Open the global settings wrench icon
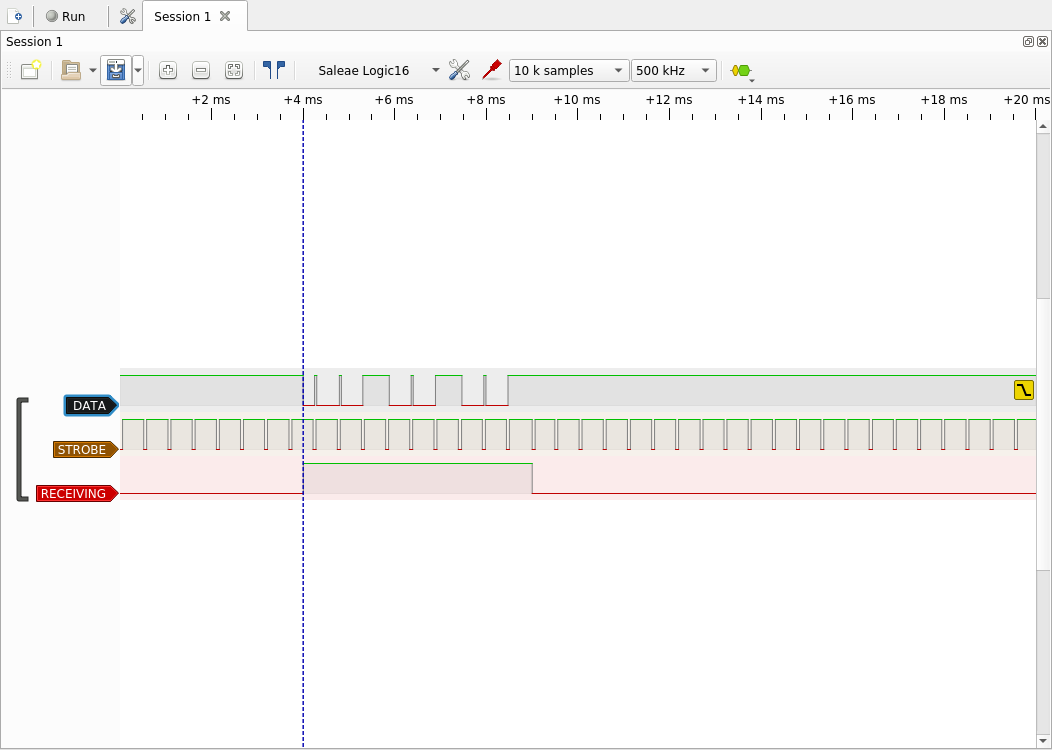The width and height of the screenshot is (1052, 750). pos(127,16)
